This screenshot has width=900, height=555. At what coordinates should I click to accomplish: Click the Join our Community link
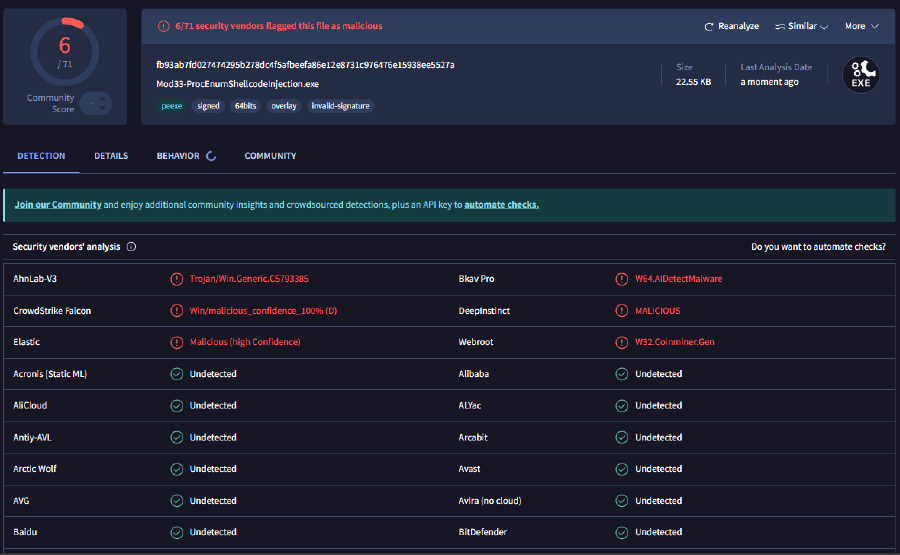coord(58,204)
